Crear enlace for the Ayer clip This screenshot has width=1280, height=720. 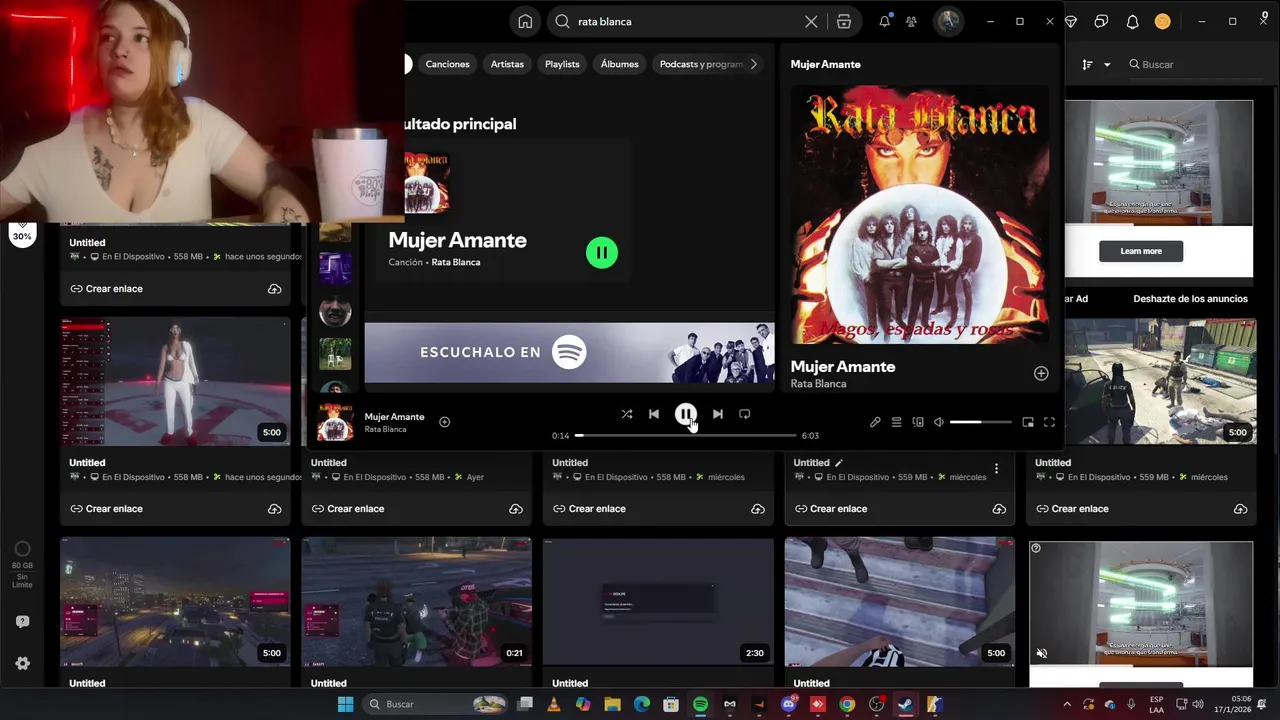point(348,509)
